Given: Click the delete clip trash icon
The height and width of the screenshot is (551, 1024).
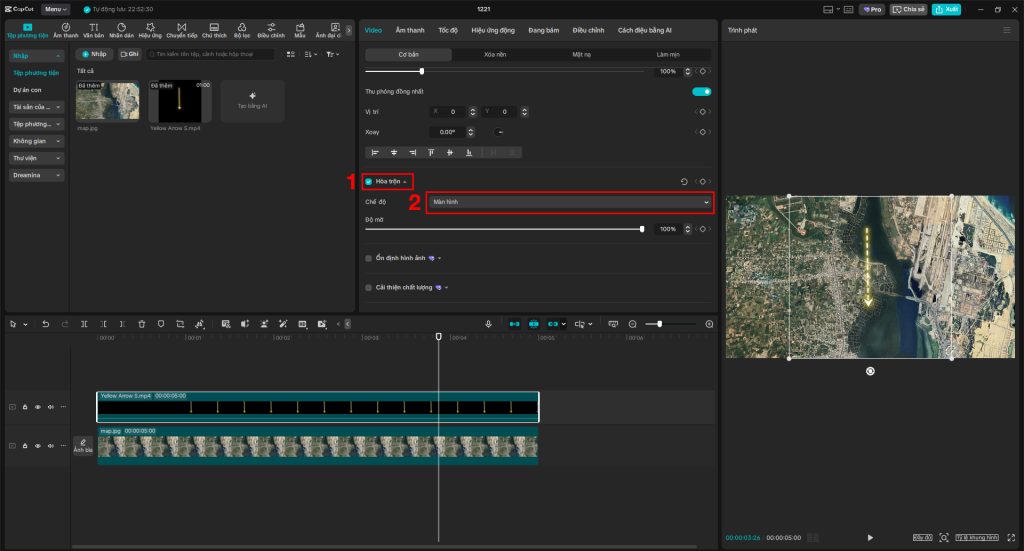Looking at the screenshot, I should [x=141, y=324].
